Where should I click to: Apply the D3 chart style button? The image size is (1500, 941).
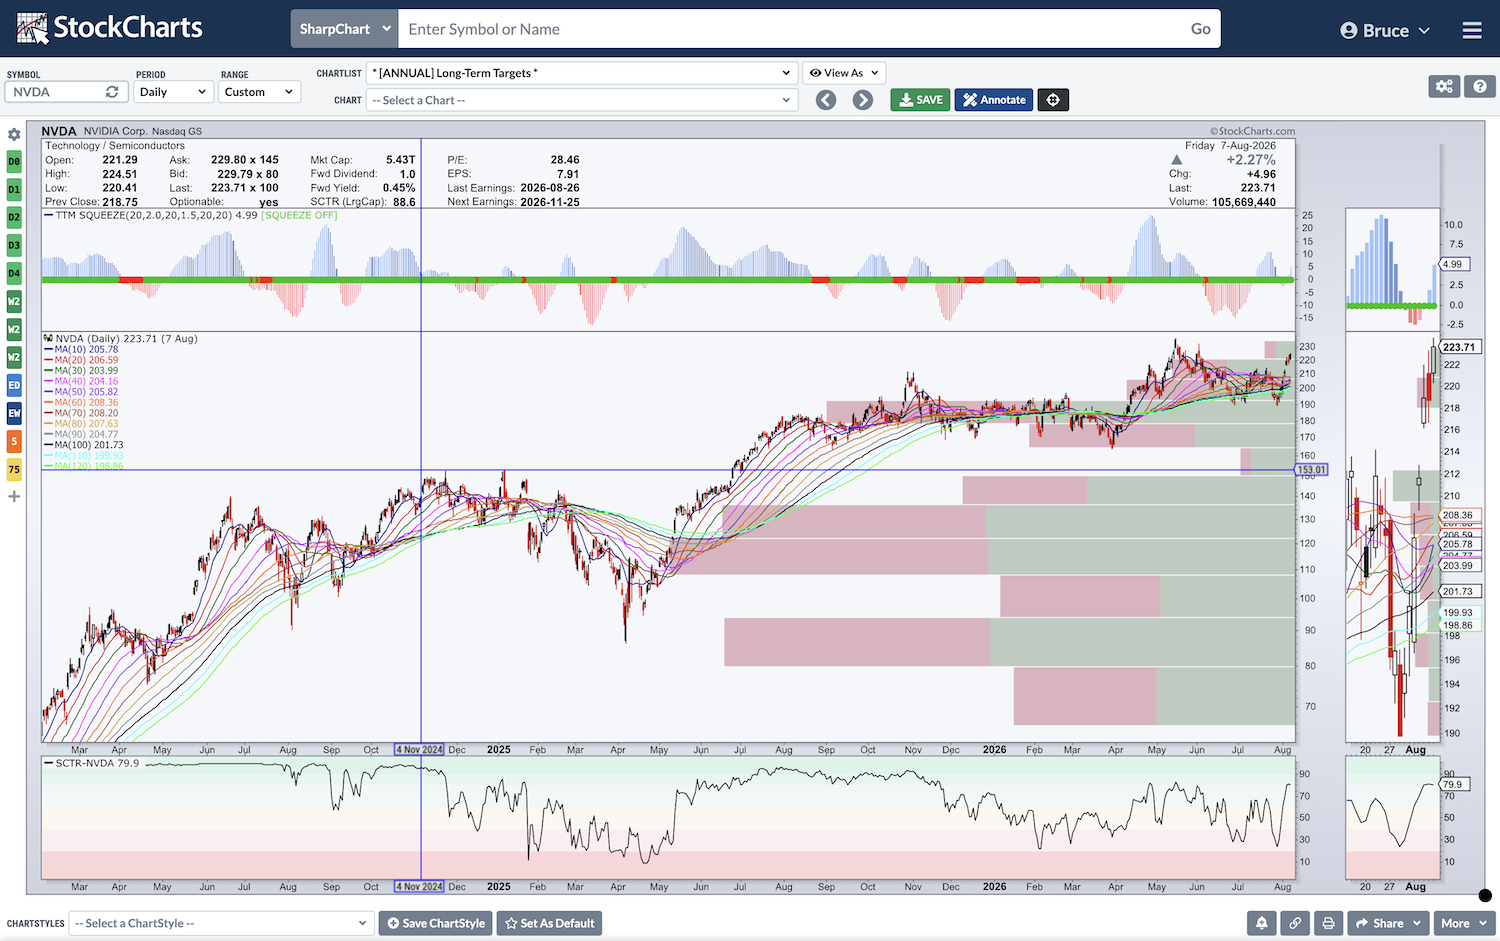14,245
